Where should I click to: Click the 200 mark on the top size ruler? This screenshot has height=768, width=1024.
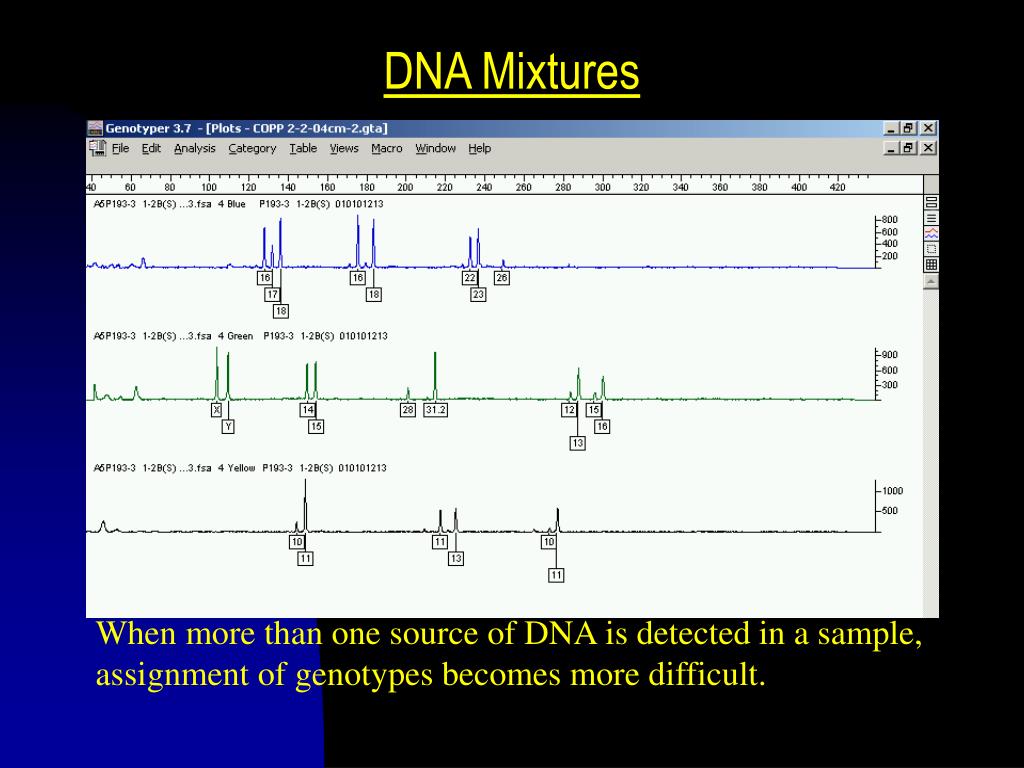tap(405, 187)
